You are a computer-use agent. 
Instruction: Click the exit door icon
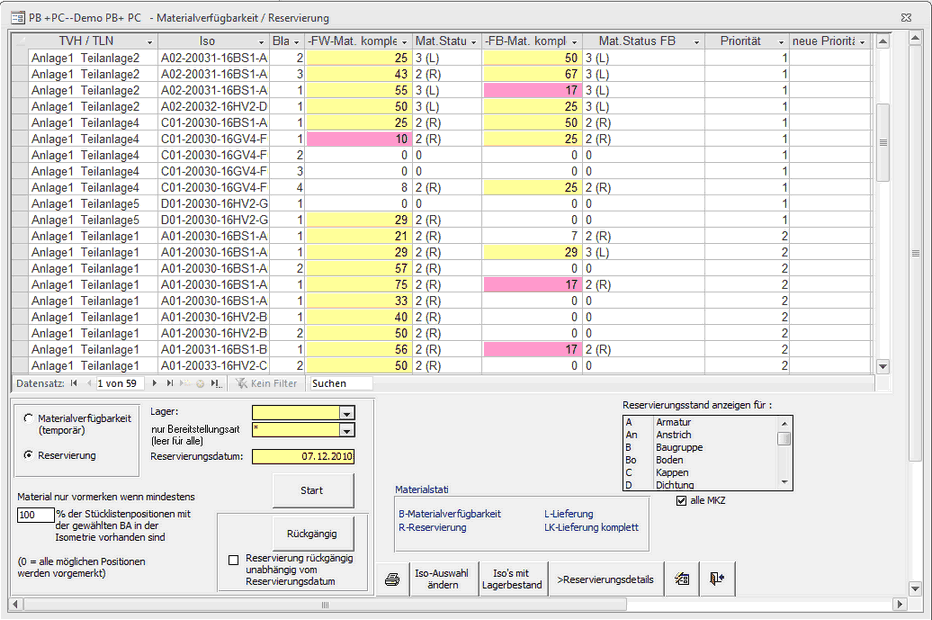pos(716,578)
